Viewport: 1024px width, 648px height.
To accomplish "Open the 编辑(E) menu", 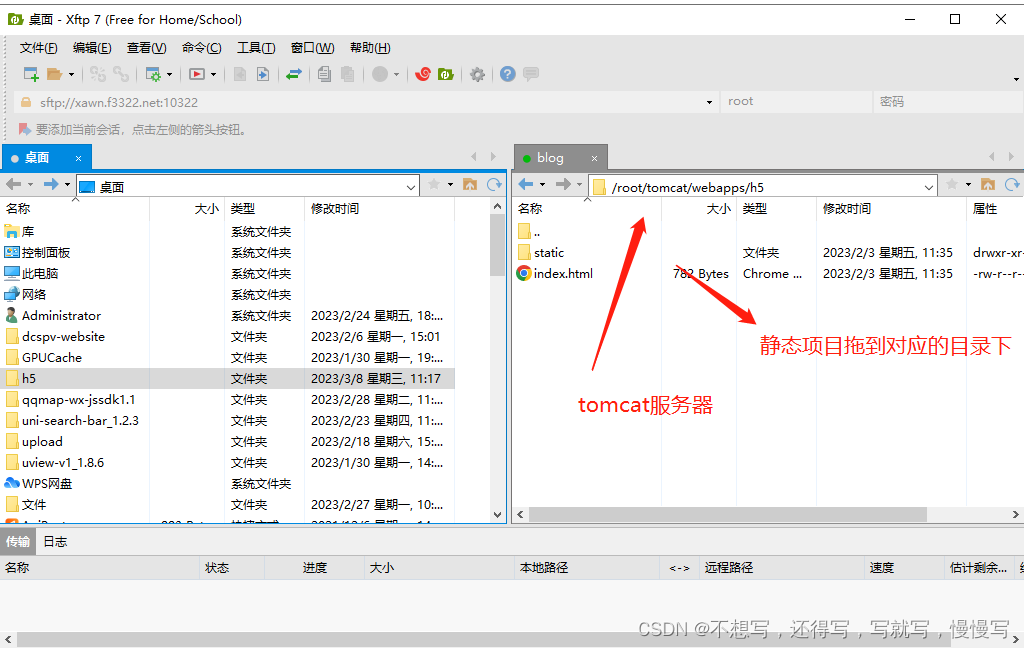I will 92,48.
